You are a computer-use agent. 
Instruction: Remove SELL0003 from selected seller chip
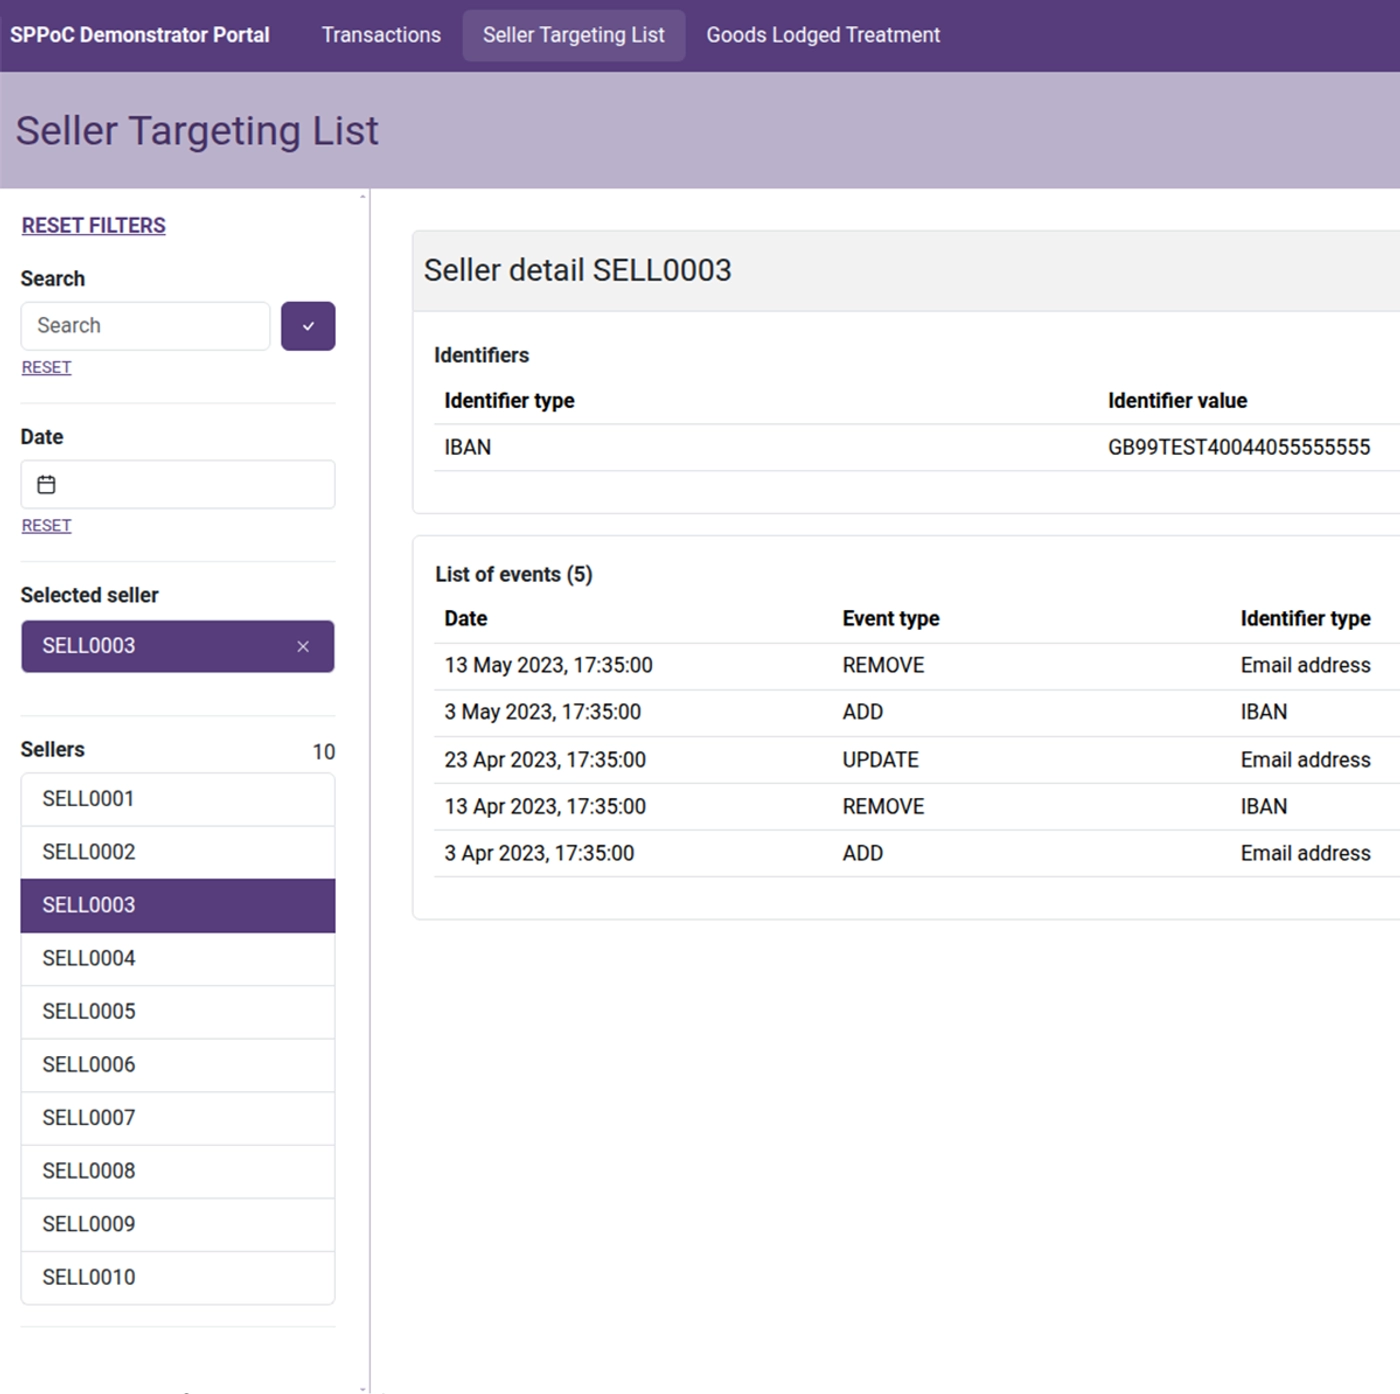pos(303,647)
